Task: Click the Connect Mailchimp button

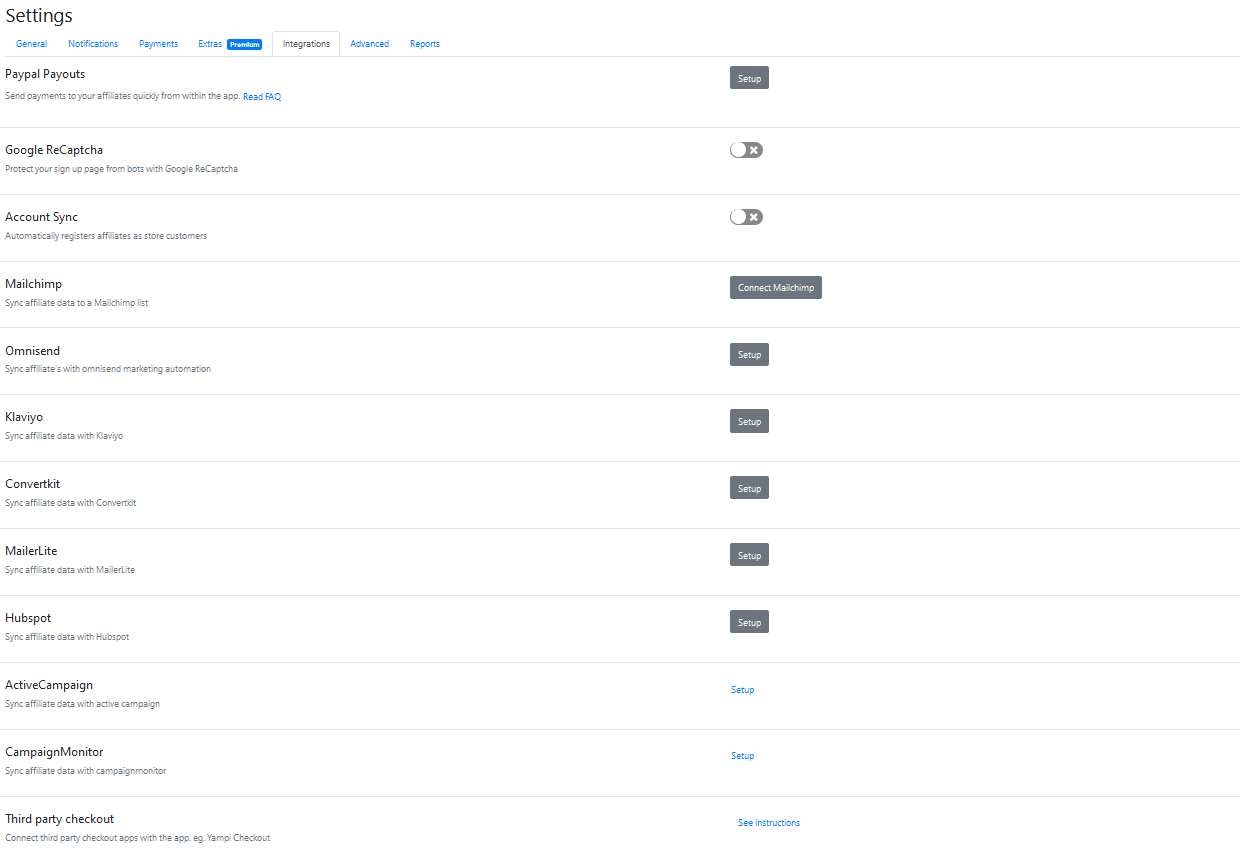Action: tap(776, 288)
